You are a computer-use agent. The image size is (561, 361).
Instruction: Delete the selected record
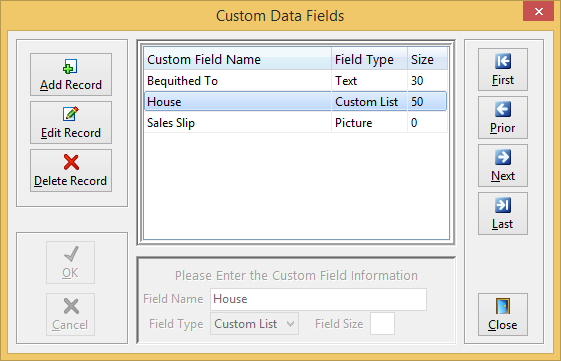[x=71, y=170]
